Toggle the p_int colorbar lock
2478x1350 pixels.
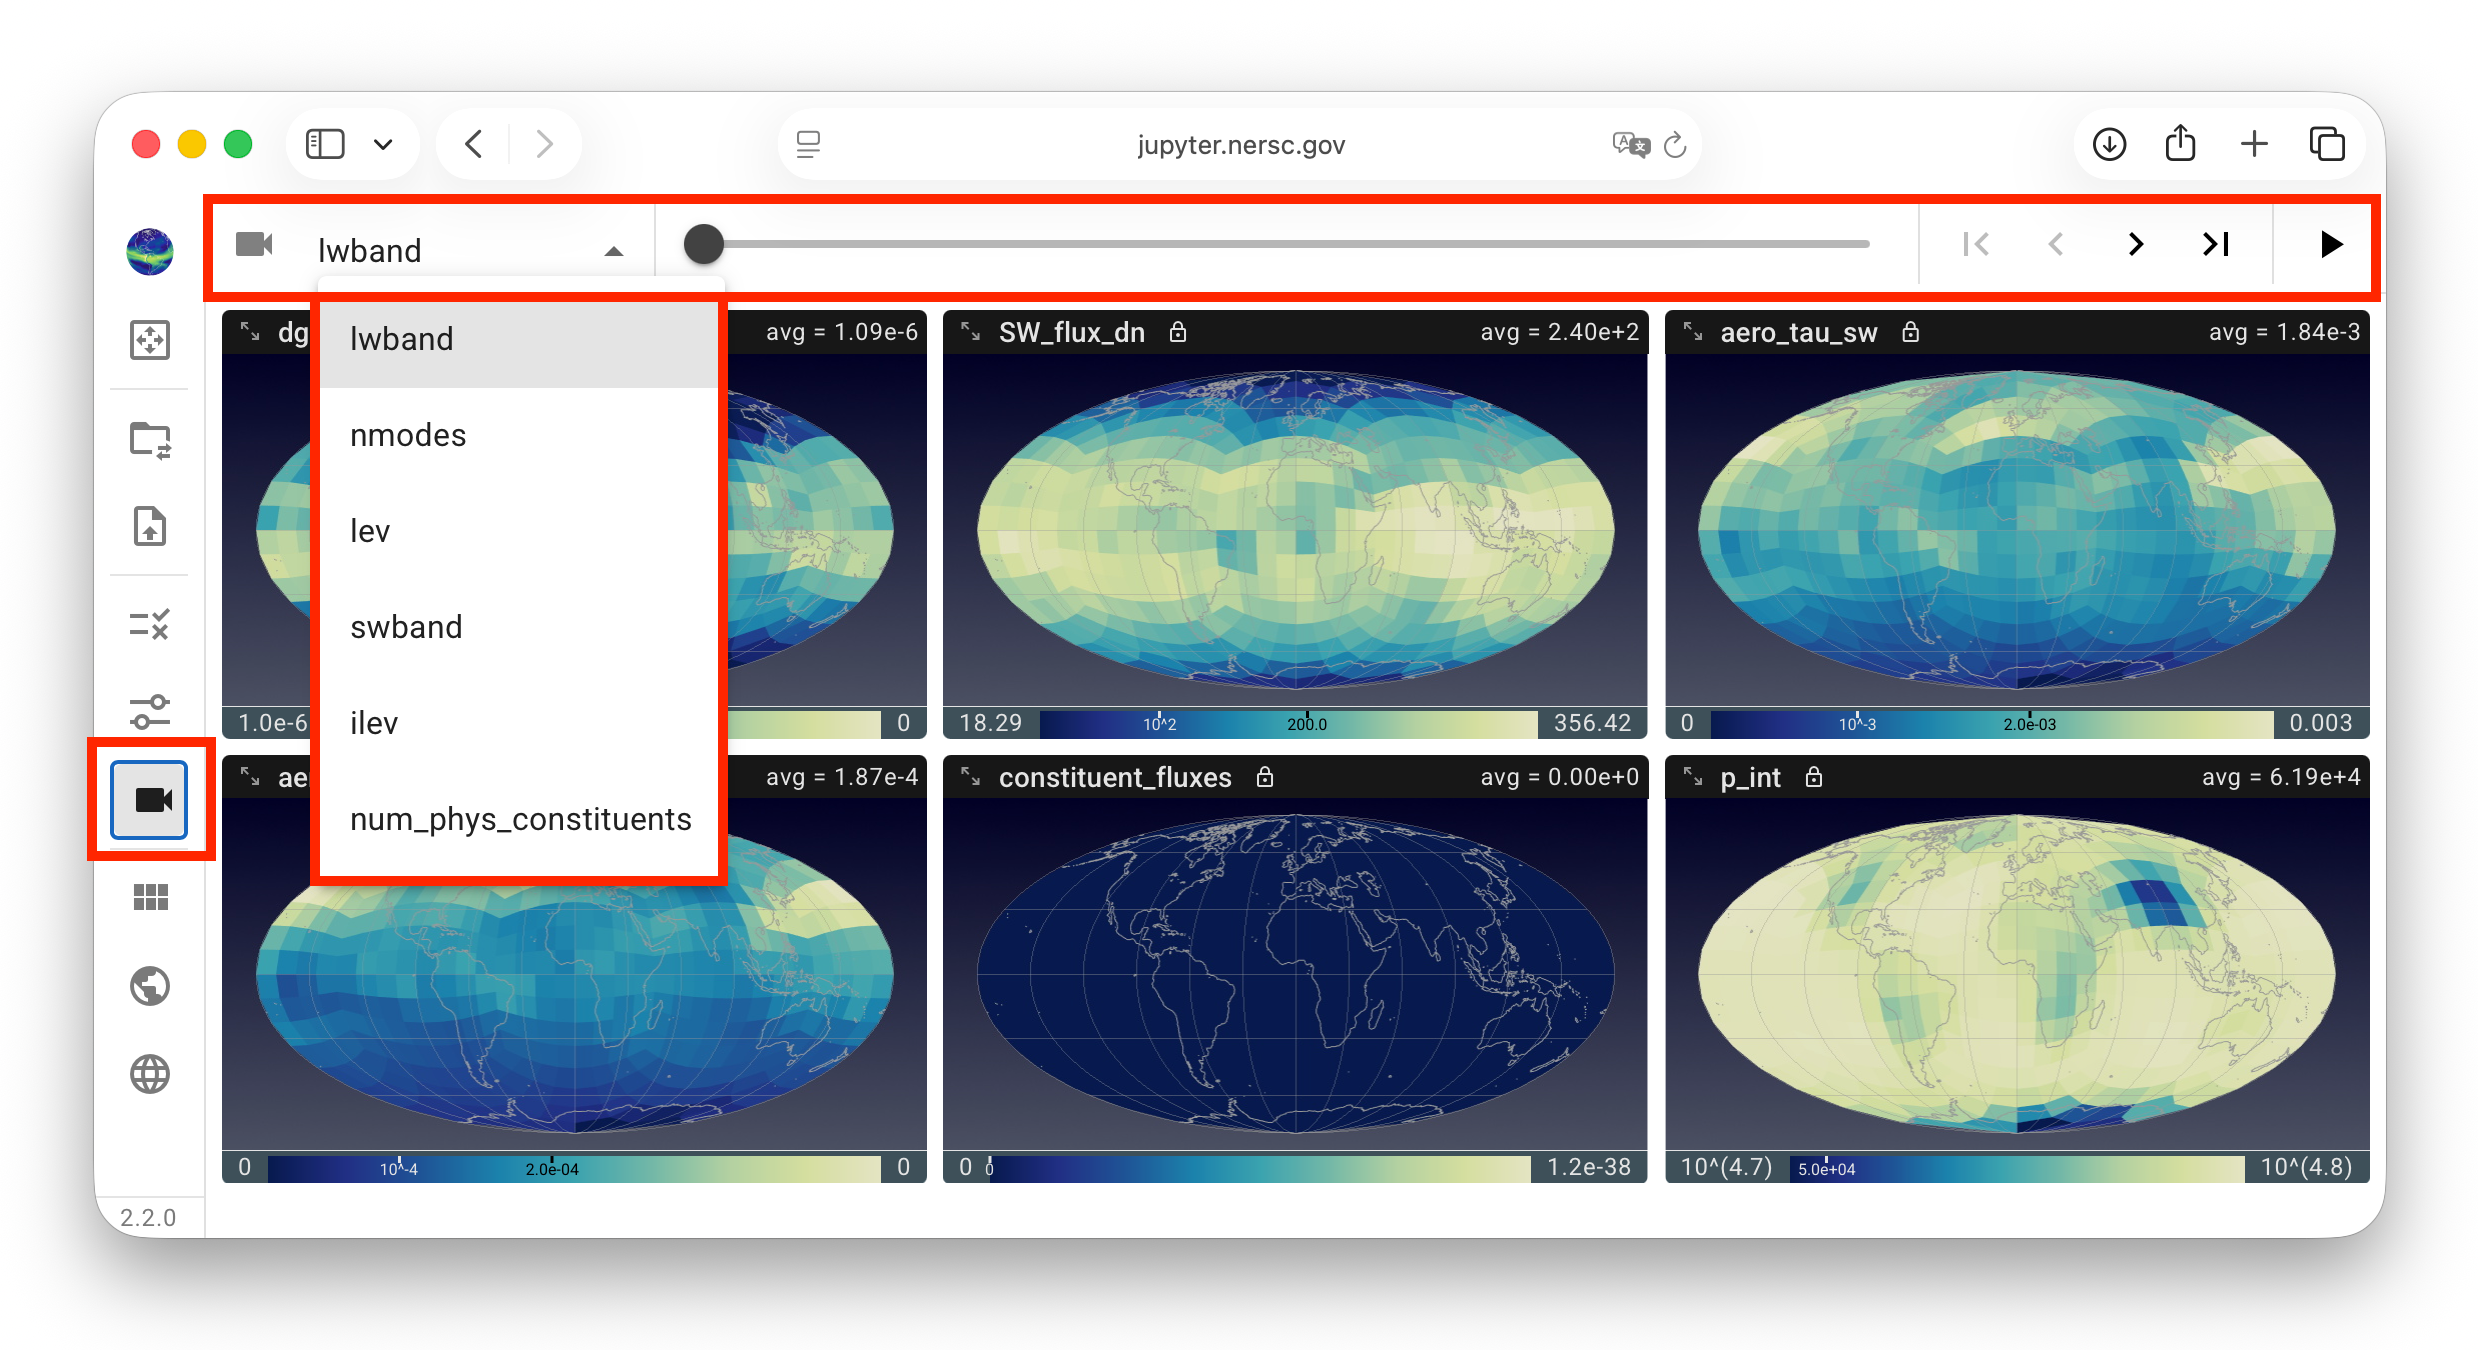pyautogui.click(x=1814, y=777)
